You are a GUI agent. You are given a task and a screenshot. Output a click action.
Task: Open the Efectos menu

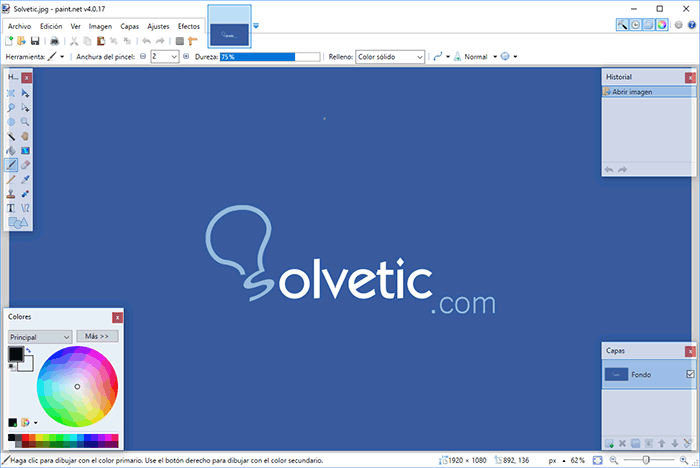tap(189, 26)
